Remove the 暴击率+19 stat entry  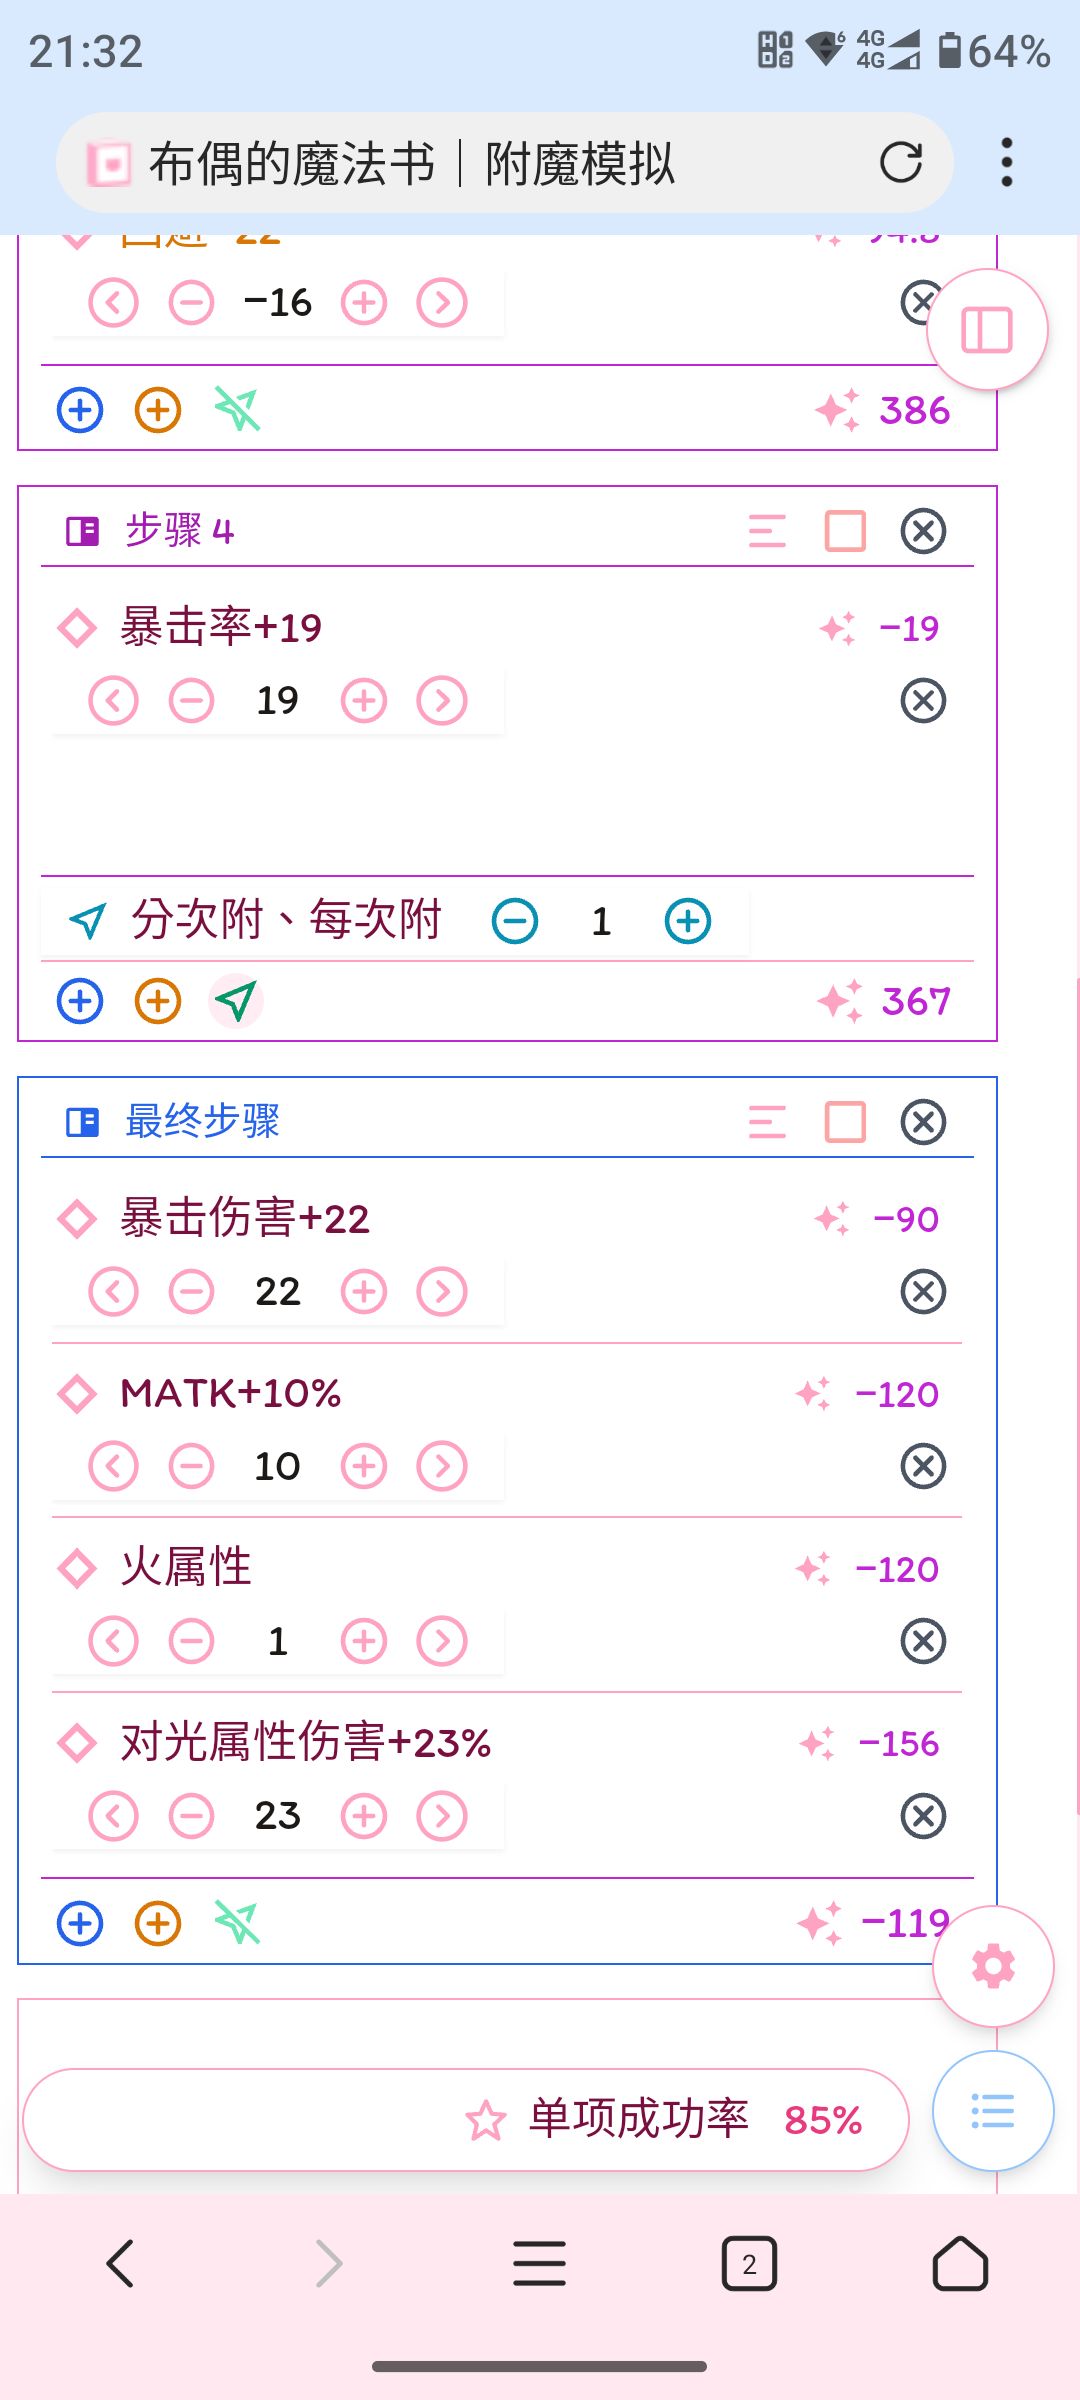coord(923,700)
